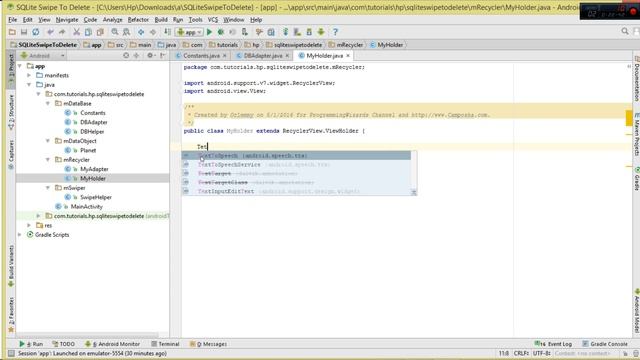Image resolution: width=640 pixels, height=360 pixels.
Task: Collapse the mSwiper package
Action: [48, 188]
